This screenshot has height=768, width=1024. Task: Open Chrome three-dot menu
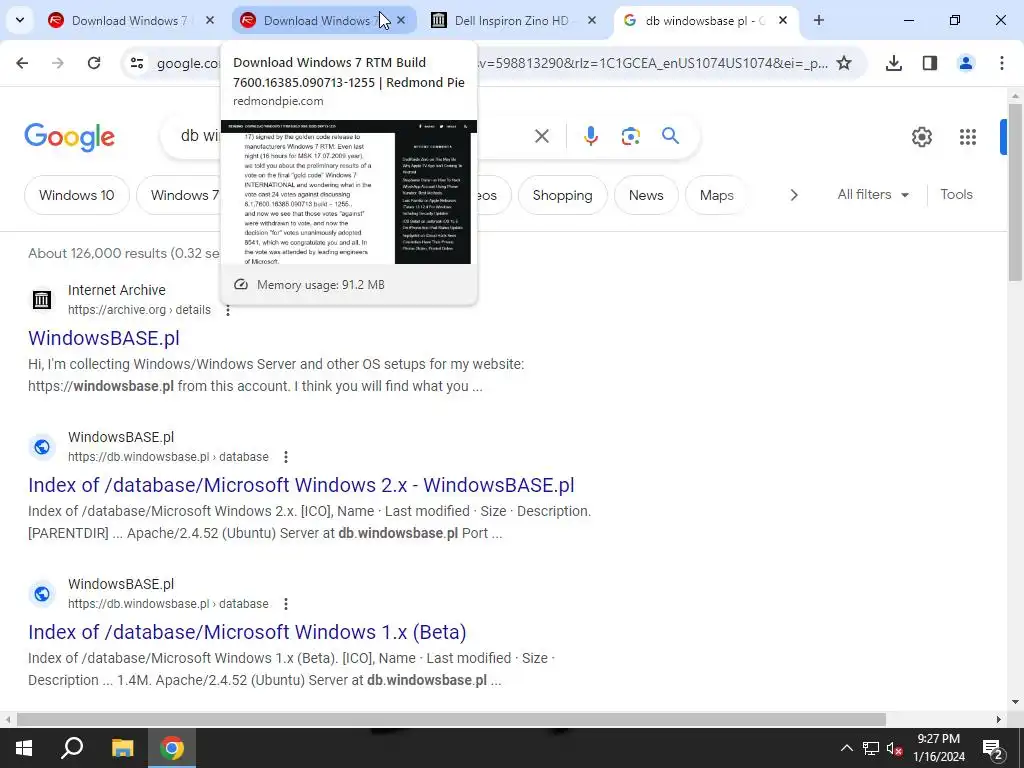click(x=1002, y=63)
